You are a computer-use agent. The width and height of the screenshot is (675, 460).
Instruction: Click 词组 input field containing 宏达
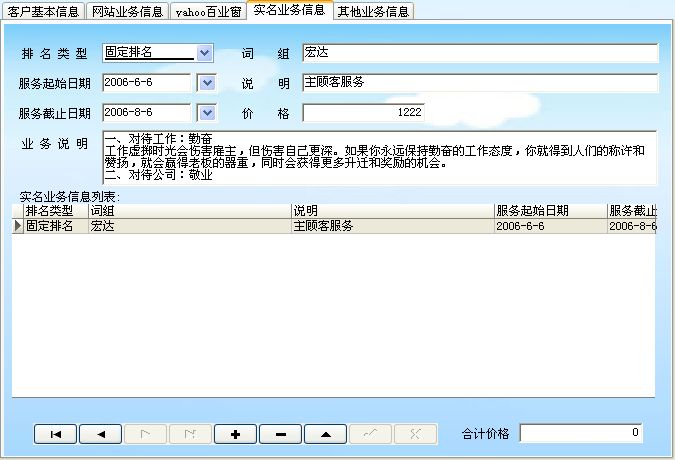pos(480,53)
